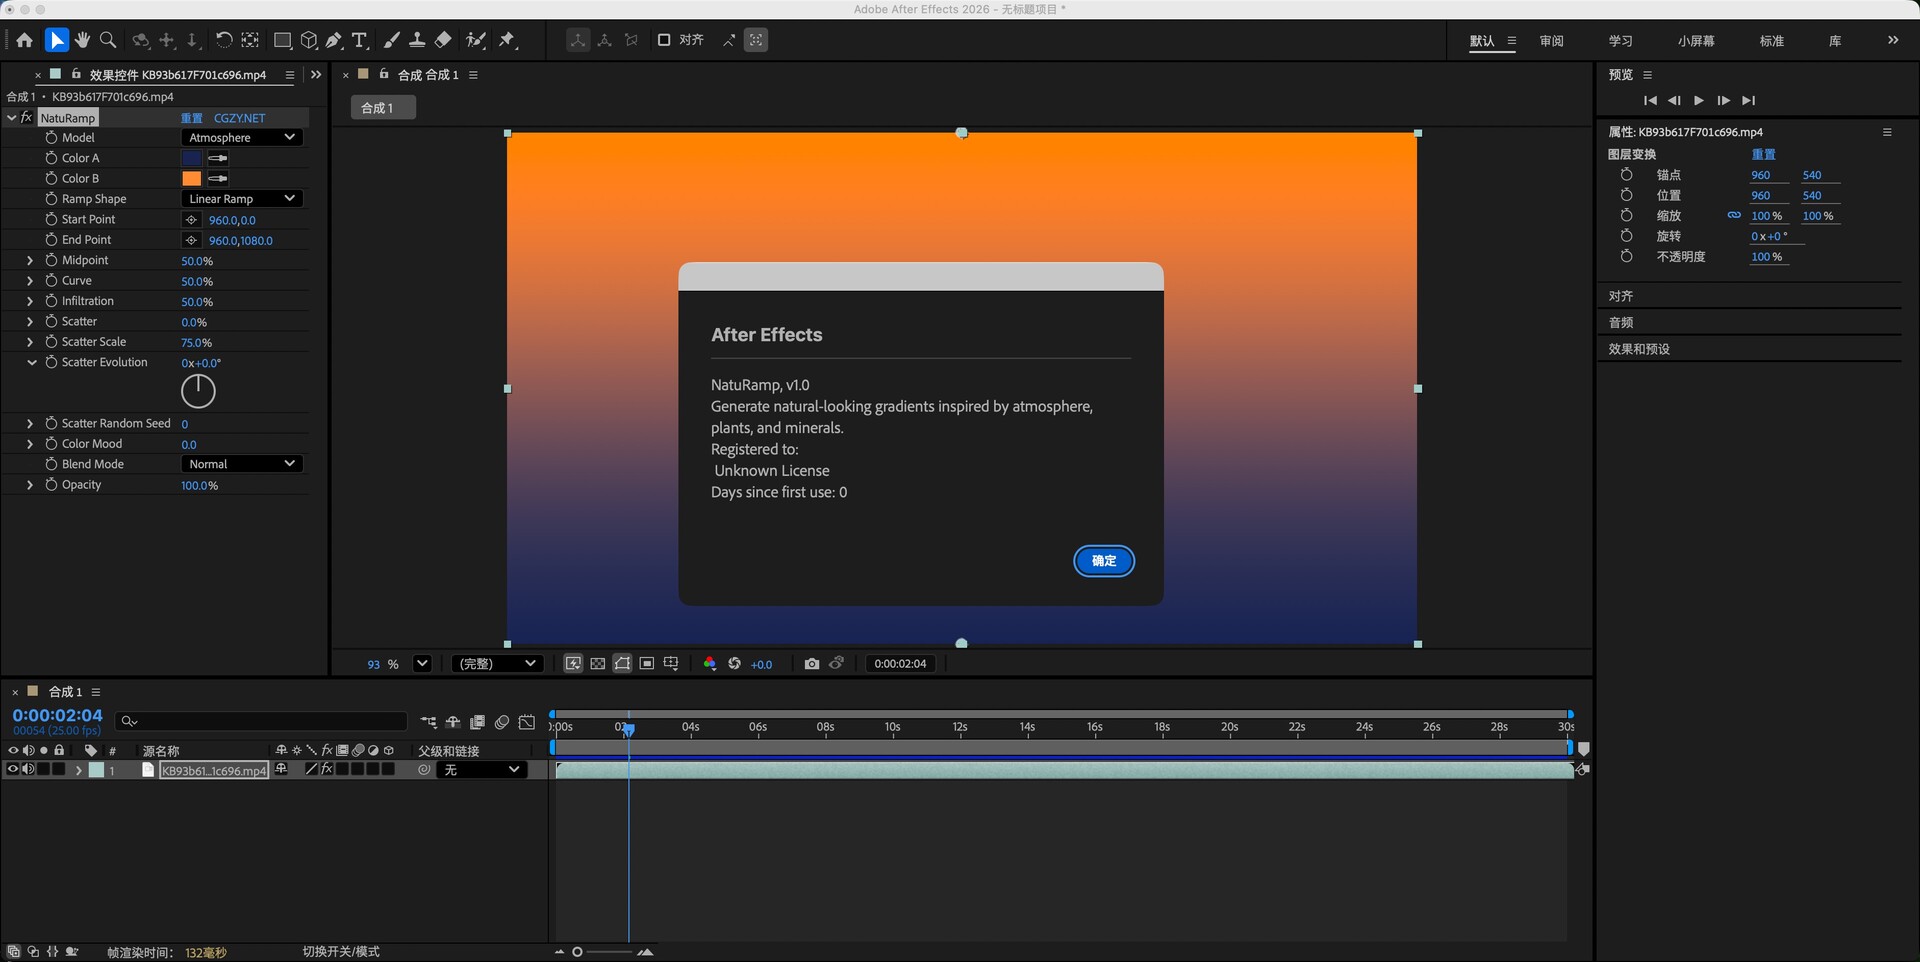Select the Hand tool in toolbar
The width and height of the screenshot is (1920, 962).
coord(82,40)
